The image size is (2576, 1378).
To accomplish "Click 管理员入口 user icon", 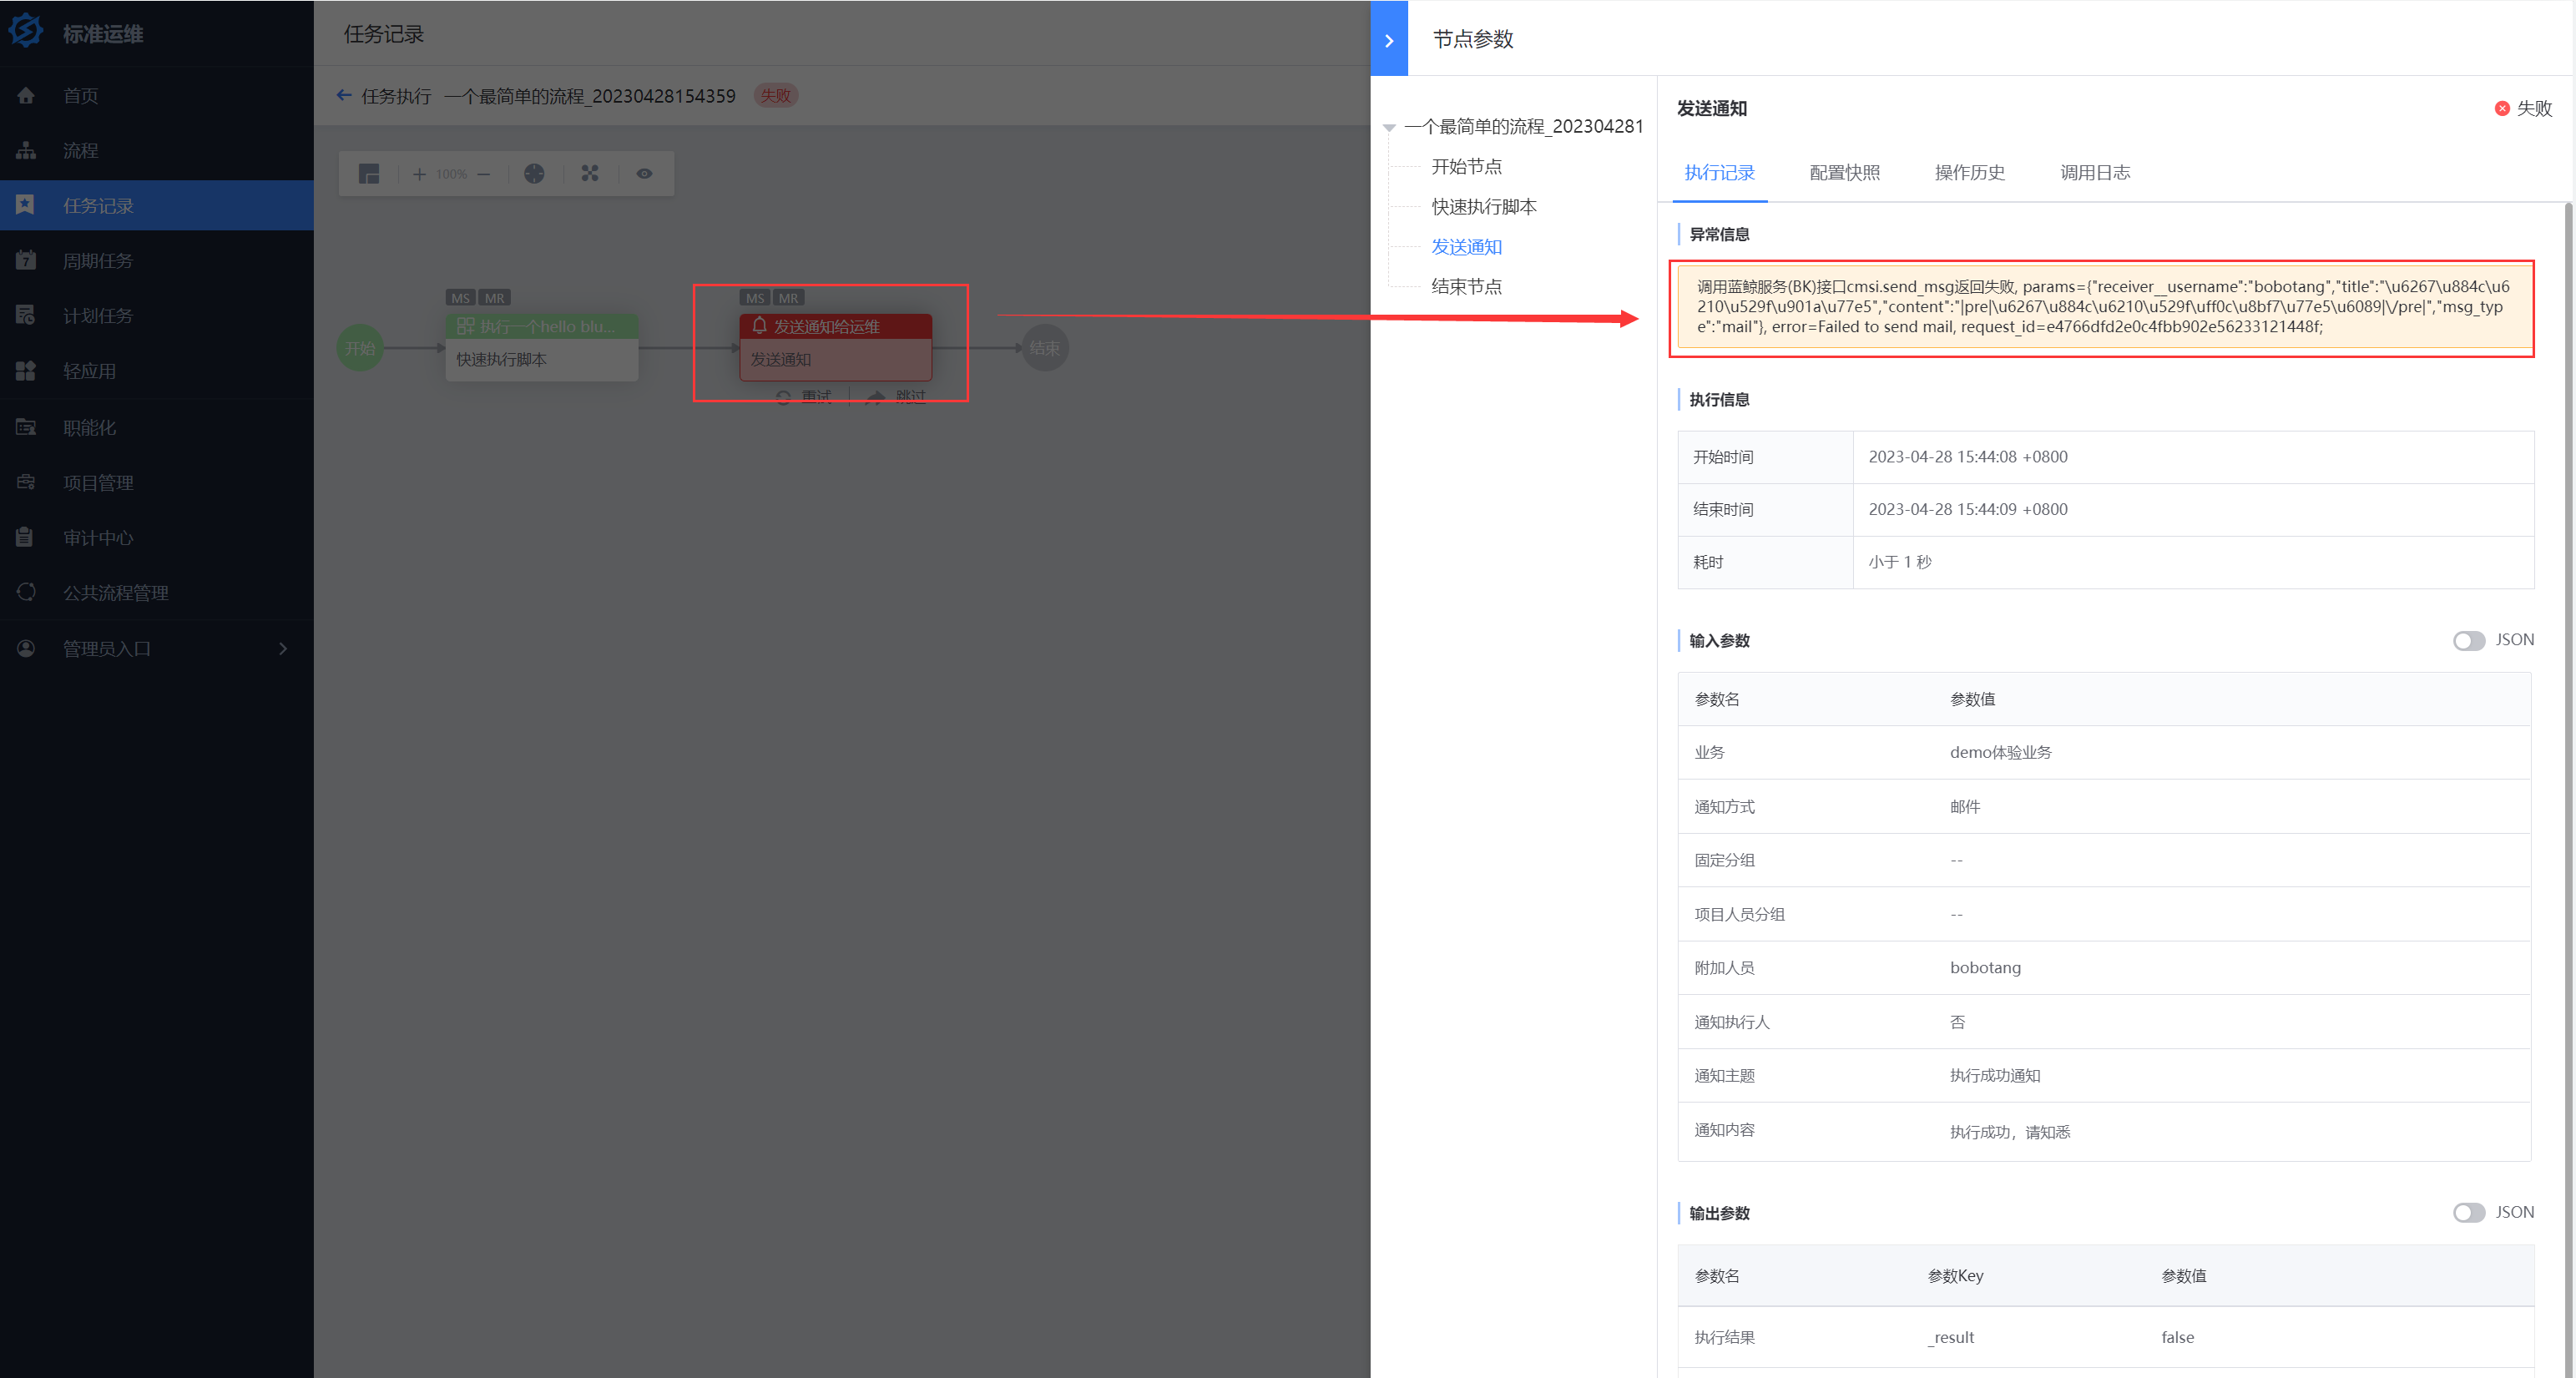I will 26,648.
